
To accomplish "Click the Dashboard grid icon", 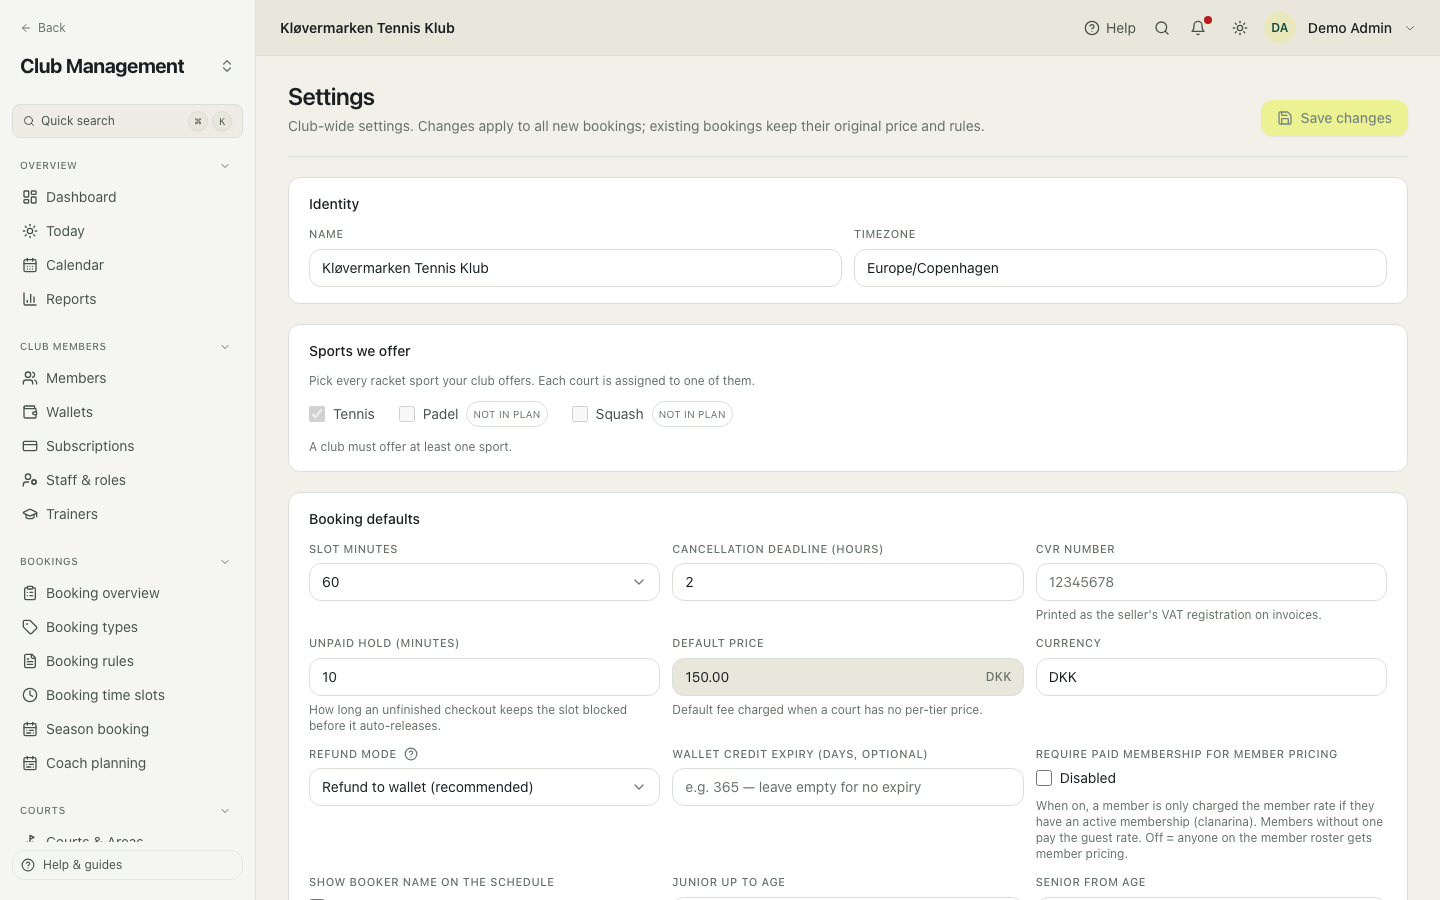I will tap(30, 197).
